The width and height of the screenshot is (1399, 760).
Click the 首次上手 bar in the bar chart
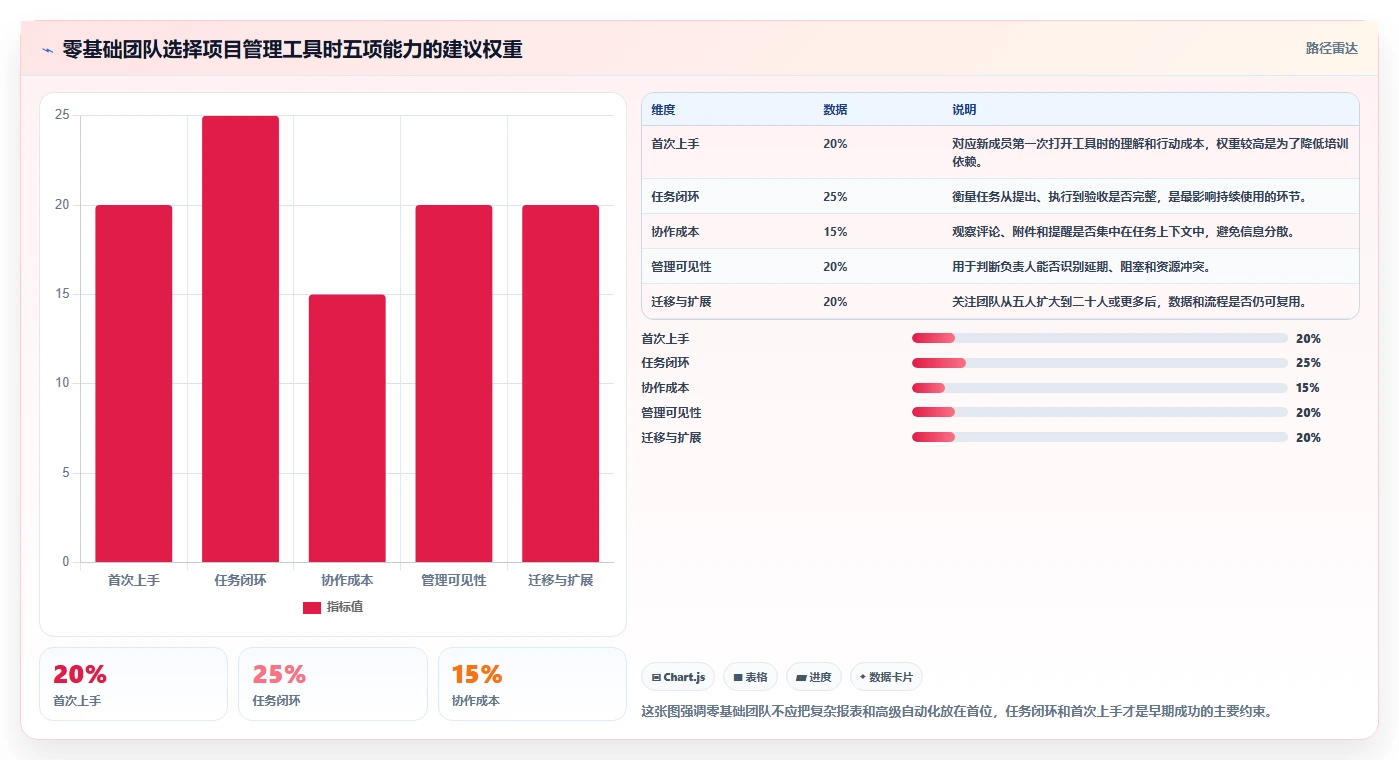[x=134, y=383]
